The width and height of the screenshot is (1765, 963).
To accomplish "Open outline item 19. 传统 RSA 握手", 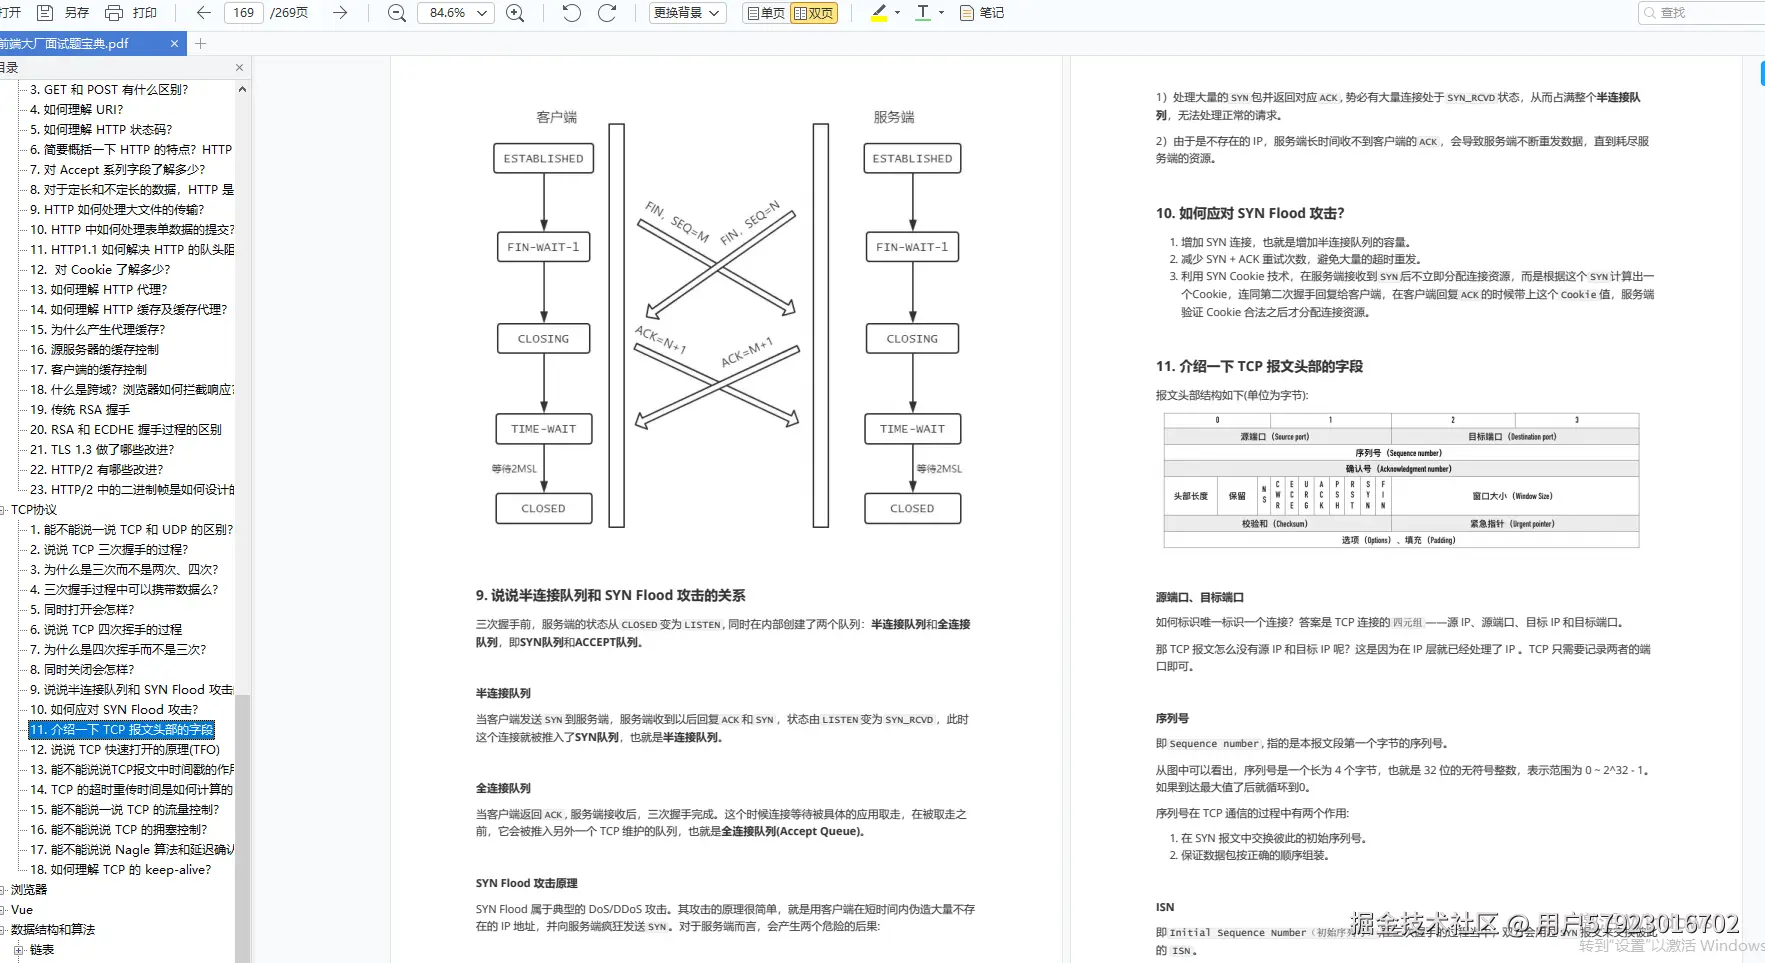I will pos(80,410).
